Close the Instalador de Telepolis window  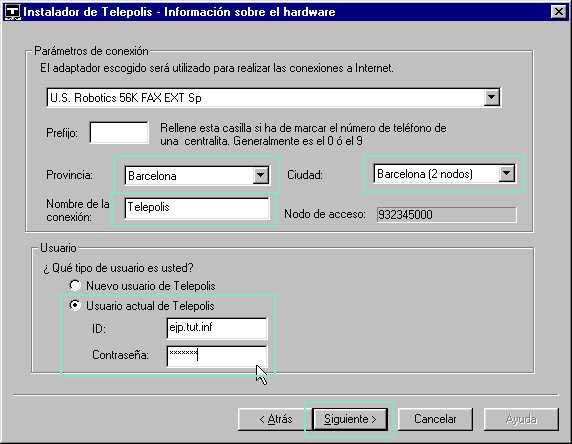559,12
